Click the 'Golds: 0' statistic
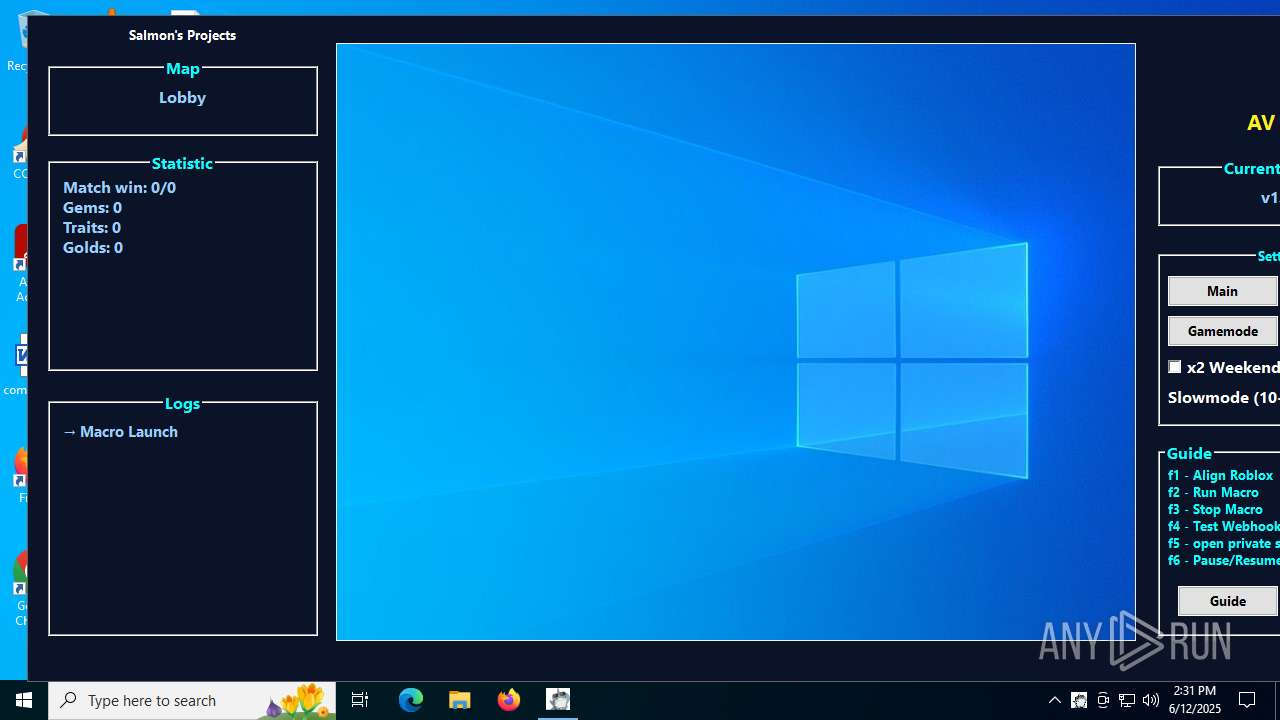Screen dimensions: 1280x720 (93, 247)
